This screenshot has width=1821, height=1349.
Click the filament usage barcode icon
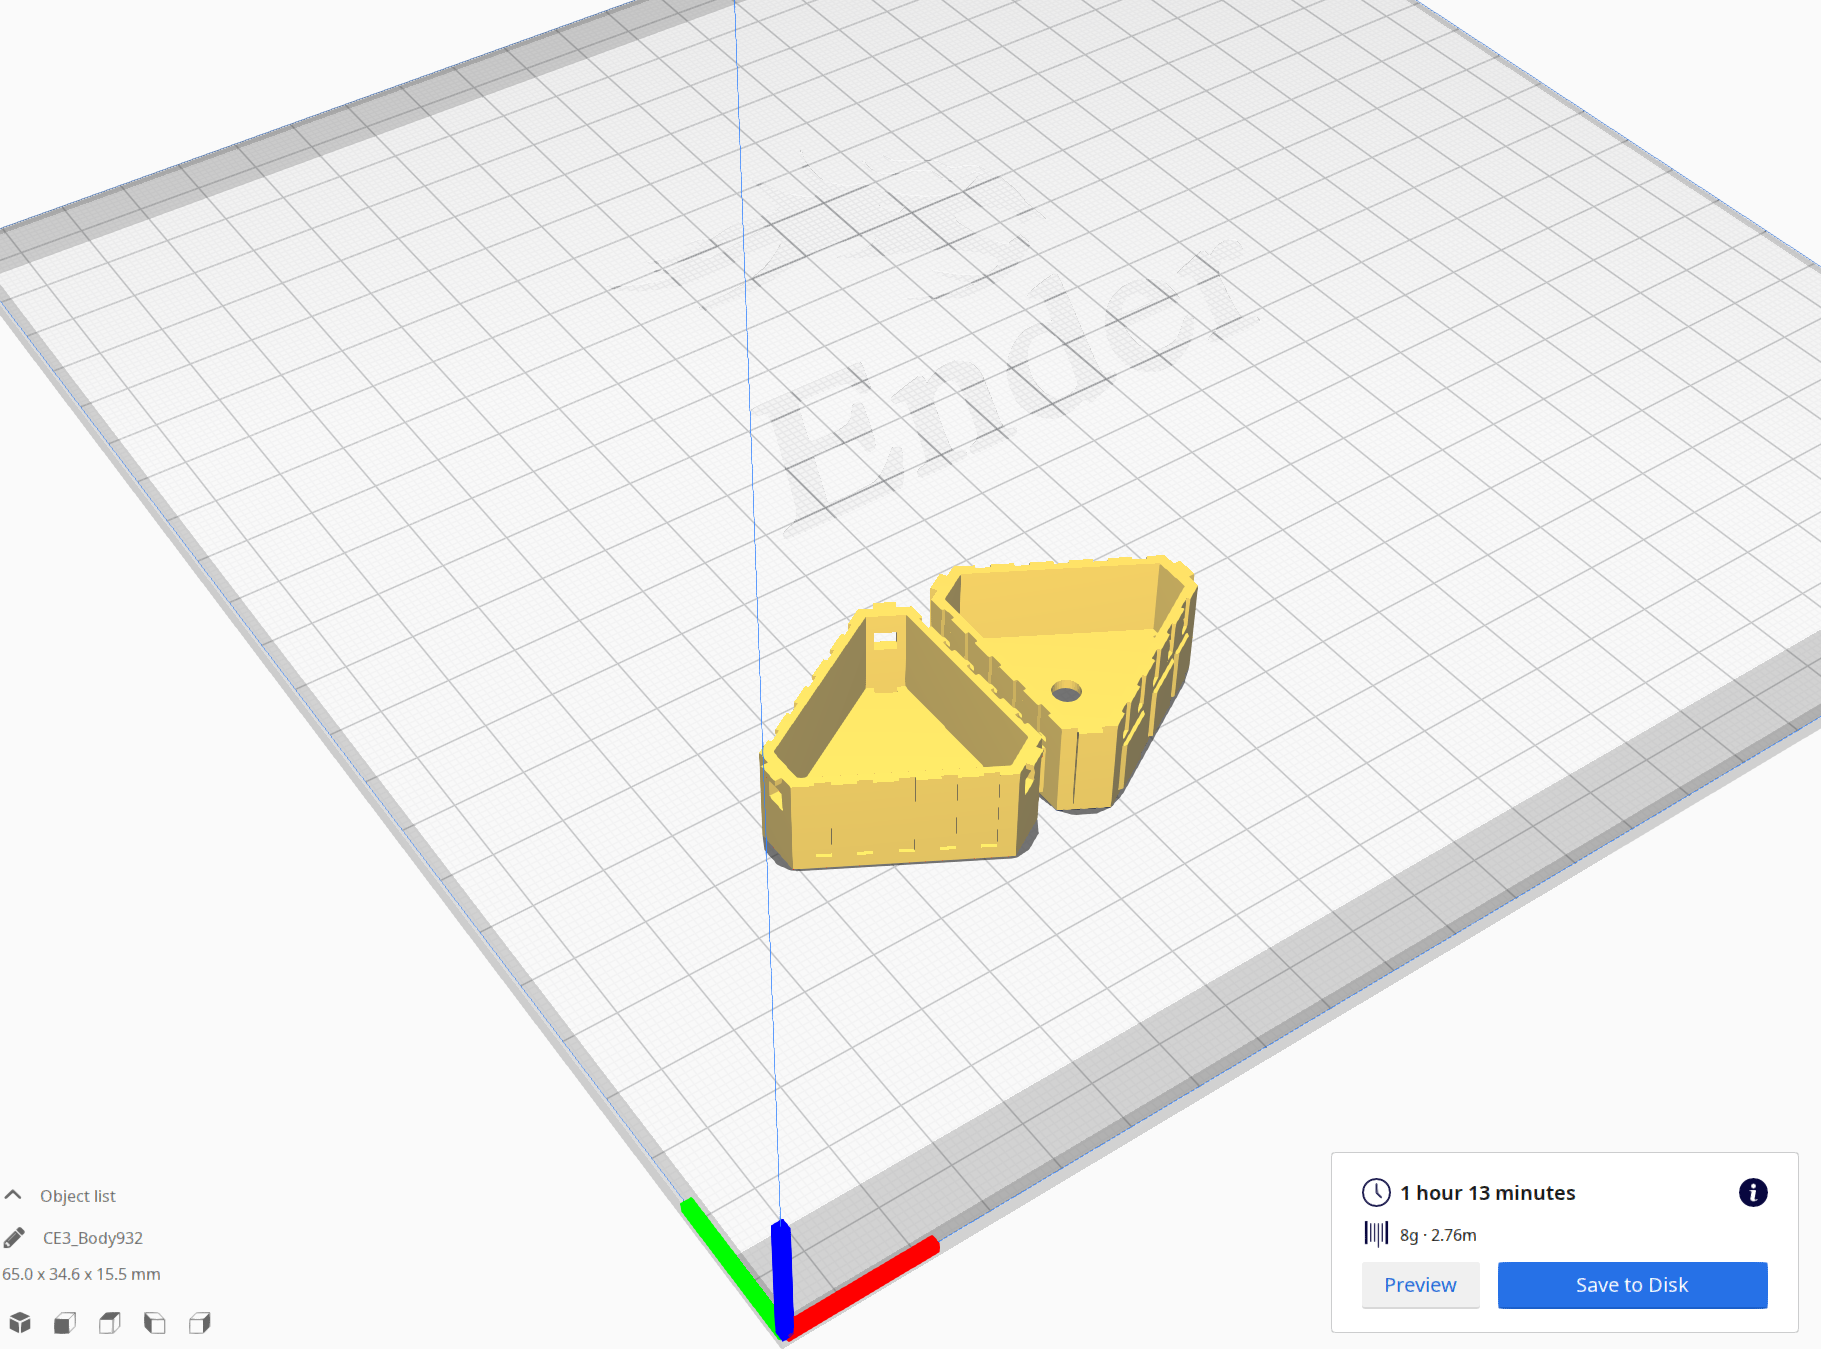pyautogui.click(x=1376, y=1234)
